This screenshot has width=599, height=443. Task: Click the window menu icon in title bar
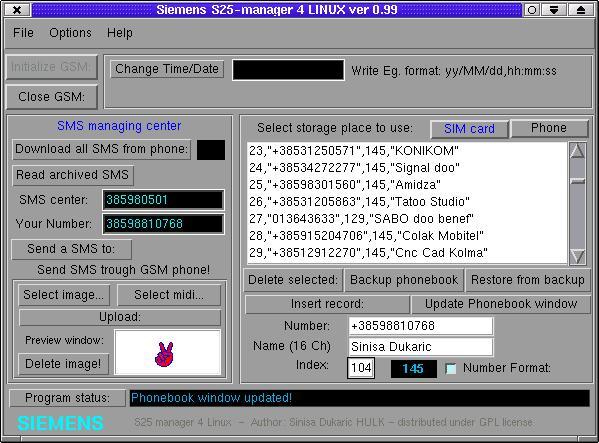click(17, 10)
